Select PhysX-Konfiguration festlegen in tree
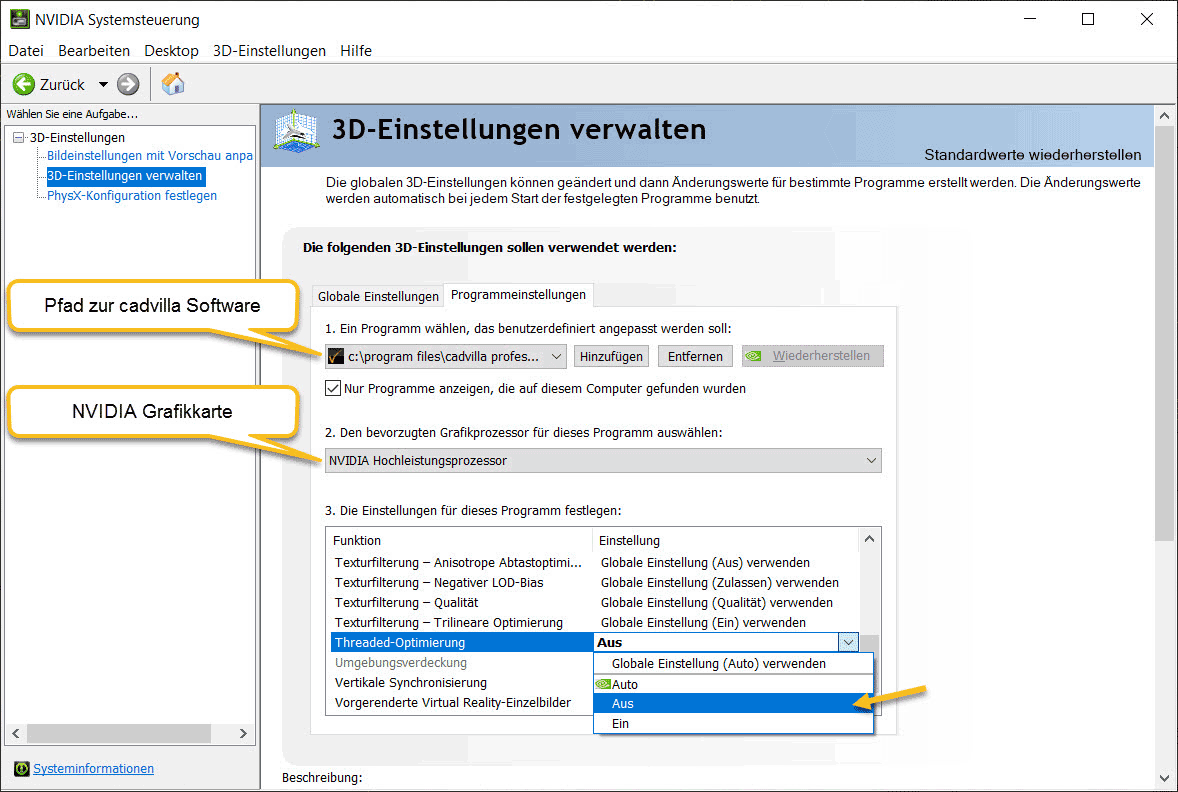1178x792 pixels. [x=132, y=196]
